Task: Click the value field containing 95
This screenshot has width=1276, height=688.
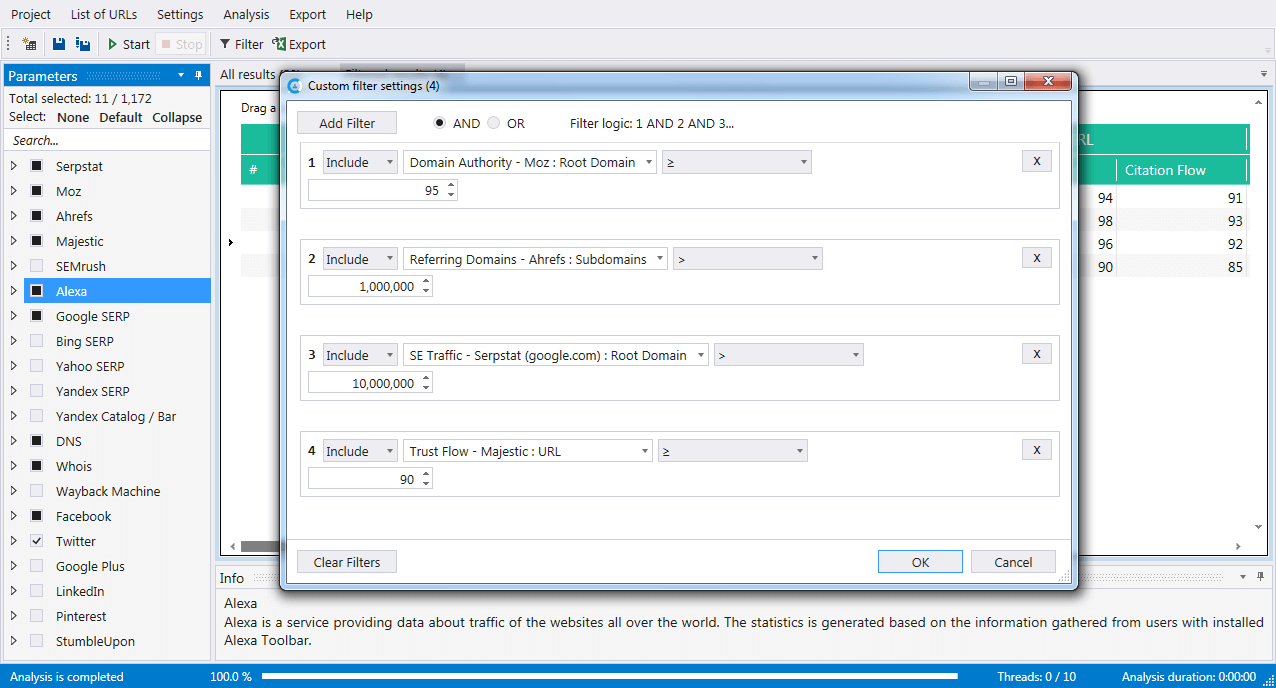Action: [x=382, y=190]
